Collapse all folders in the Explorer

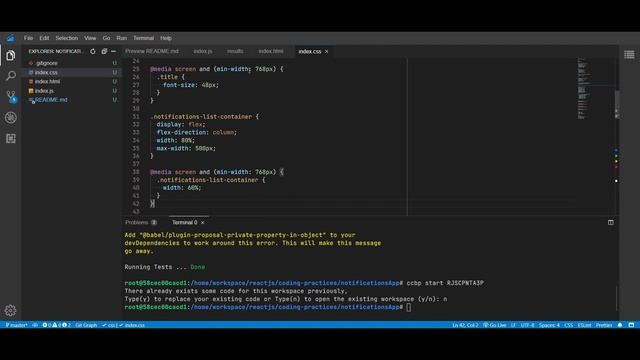pos(104,51)
